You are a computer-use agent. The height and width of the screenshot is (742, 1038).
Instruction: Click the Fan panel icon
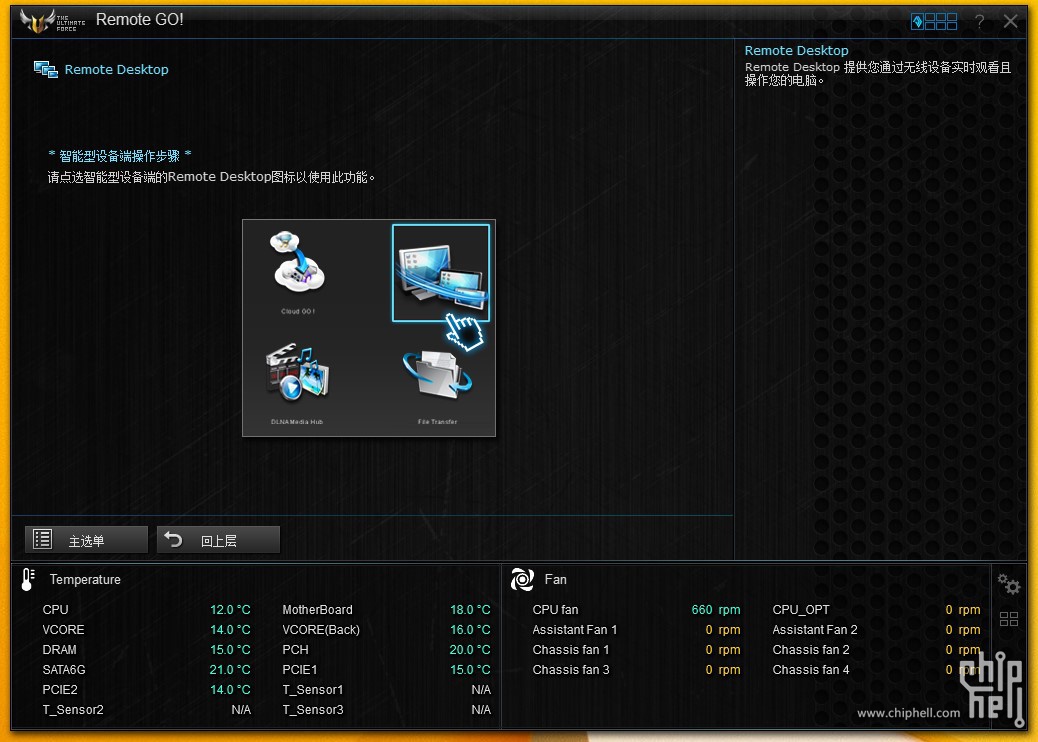[522, 579]
